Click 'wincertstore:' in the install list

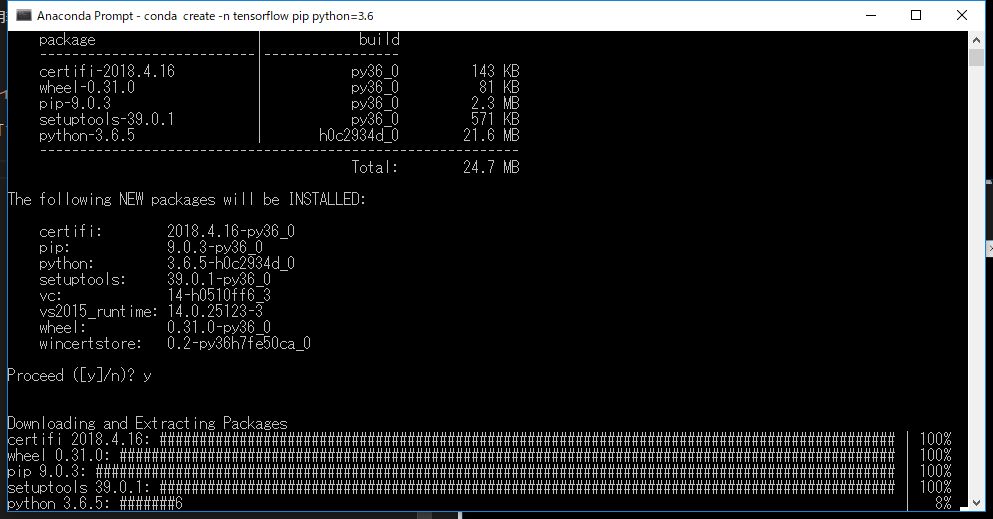click(91, 344)
